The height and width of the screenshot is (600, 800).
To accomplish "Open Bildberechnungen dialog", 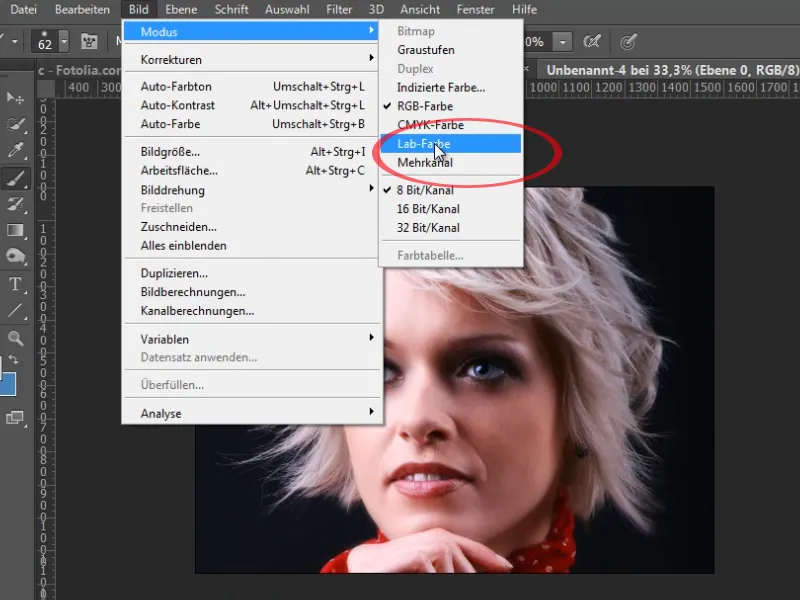I will pos(252,292).
